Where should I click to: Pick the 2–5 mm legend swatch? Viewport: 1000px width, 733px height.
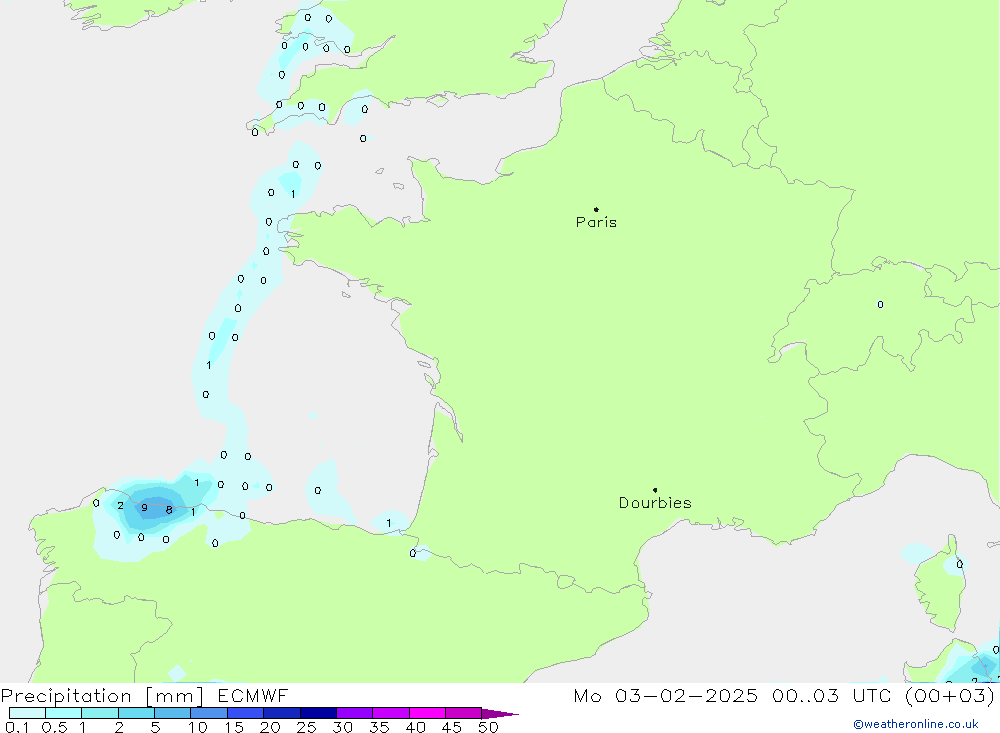pos(136,713)
